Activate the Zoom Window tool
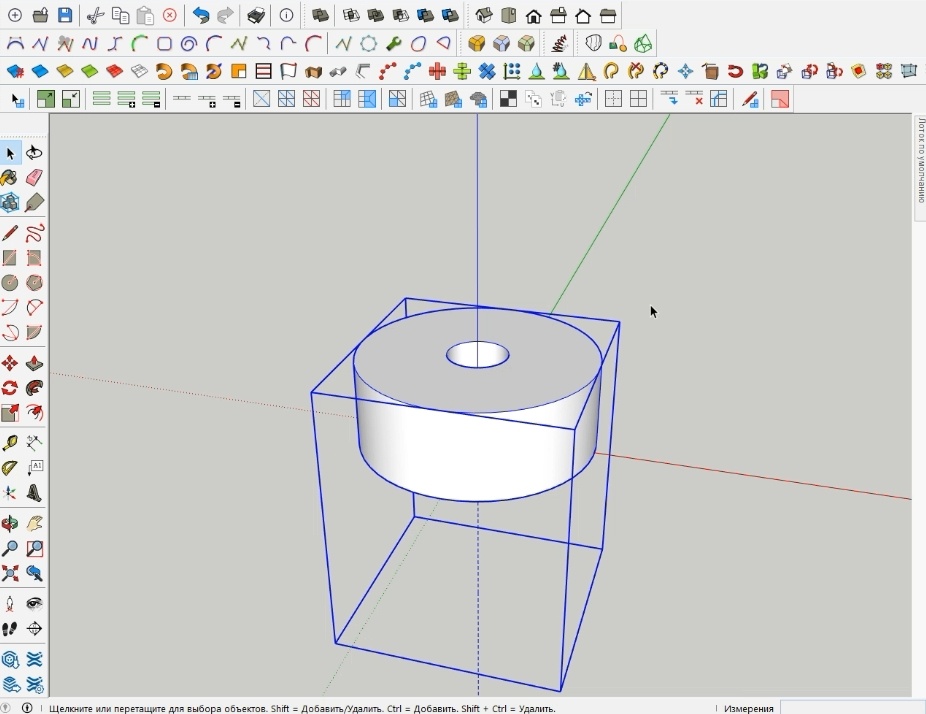The width and height of the screenshot is (926, 714). coord(34,548)
